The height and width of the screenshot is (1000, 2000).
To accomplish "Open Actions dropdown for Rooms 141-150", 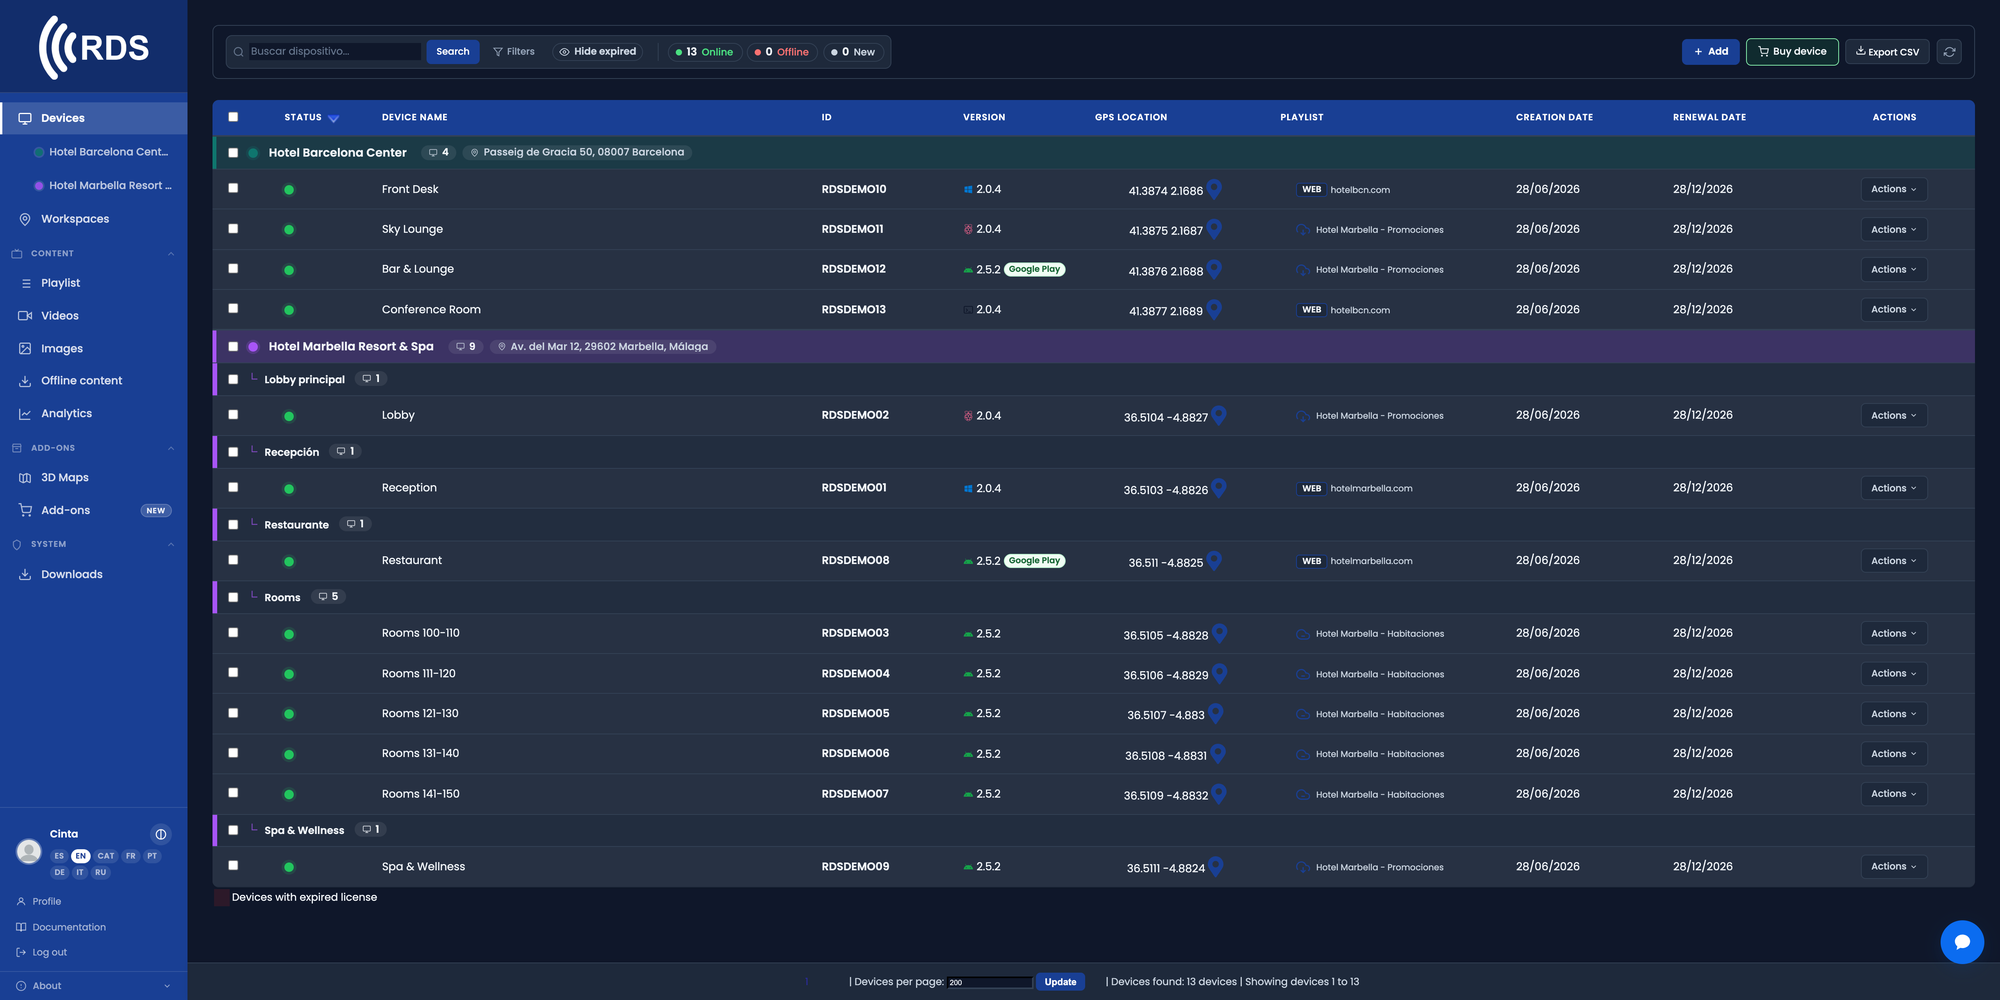I will 1893,794.
